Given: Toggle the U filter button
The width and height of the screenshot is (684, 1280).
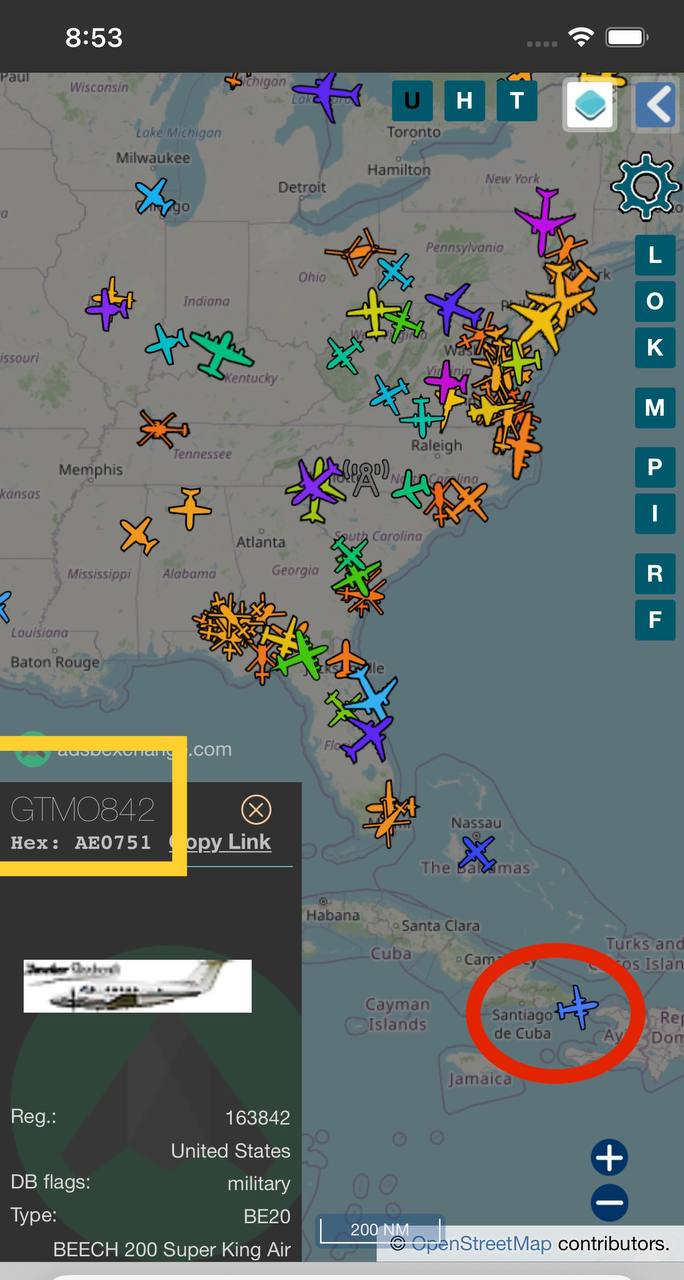Looking at the screenshot, I should point(412,100).
